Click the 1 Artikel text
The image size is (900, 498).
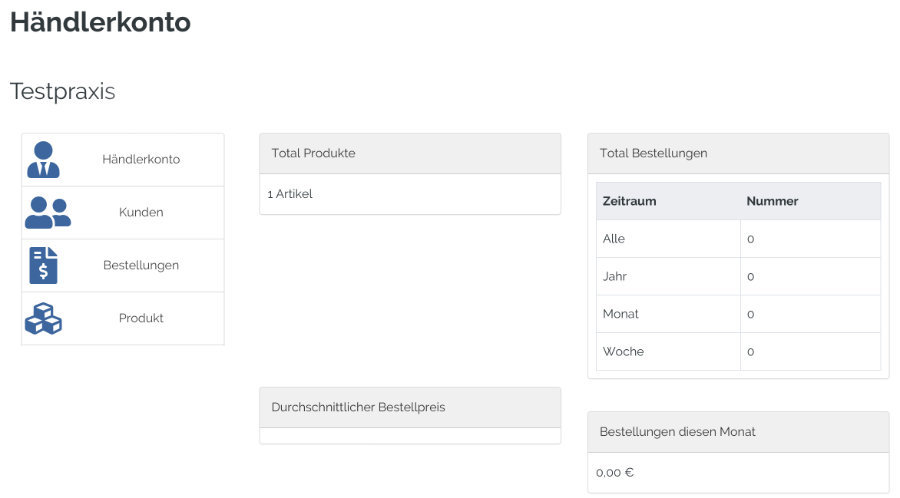pos(290,194)
